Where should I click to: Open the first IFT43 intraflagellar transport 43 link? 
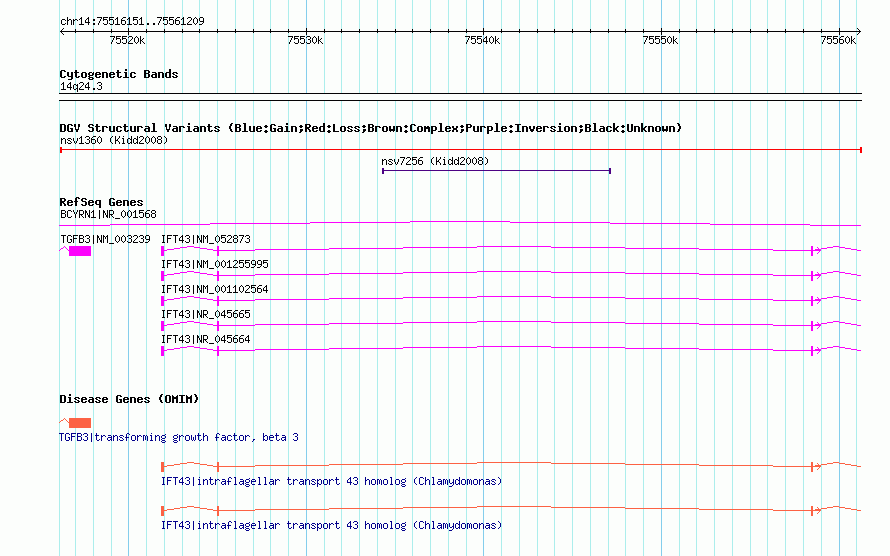click(x=331, y=481)
